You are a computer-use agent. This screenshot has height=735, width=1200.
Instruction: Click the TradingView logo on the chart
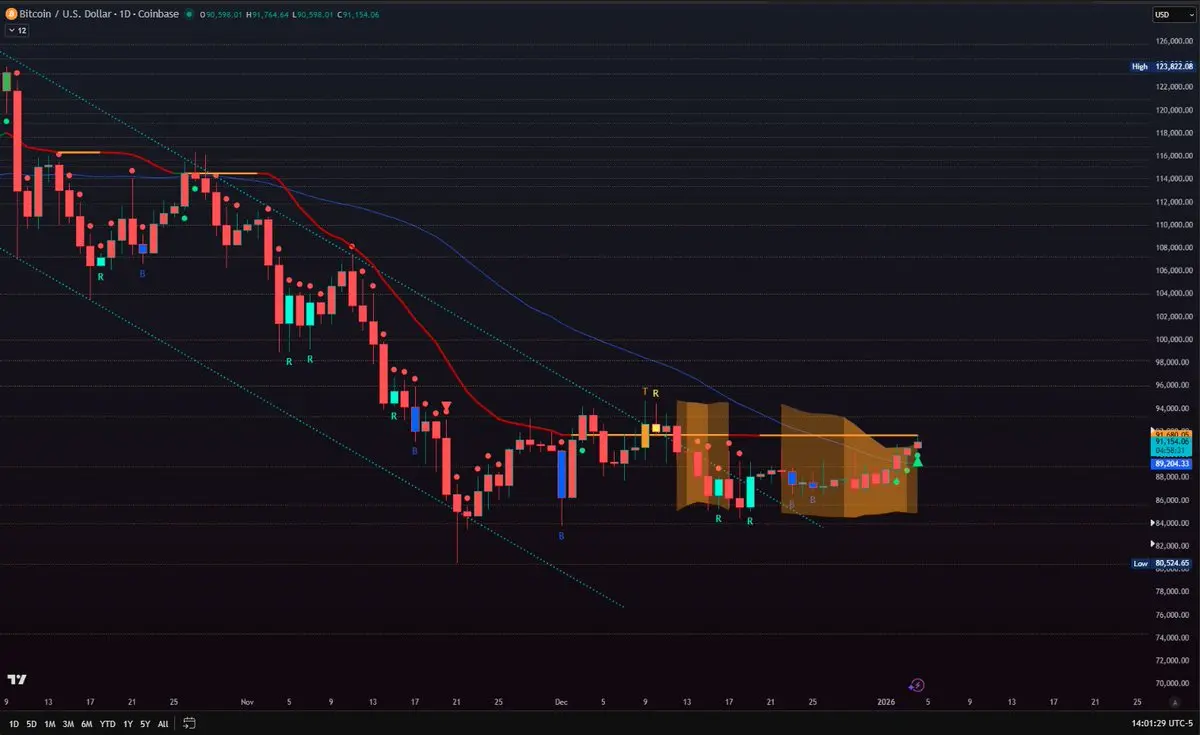tap(16, 678)
